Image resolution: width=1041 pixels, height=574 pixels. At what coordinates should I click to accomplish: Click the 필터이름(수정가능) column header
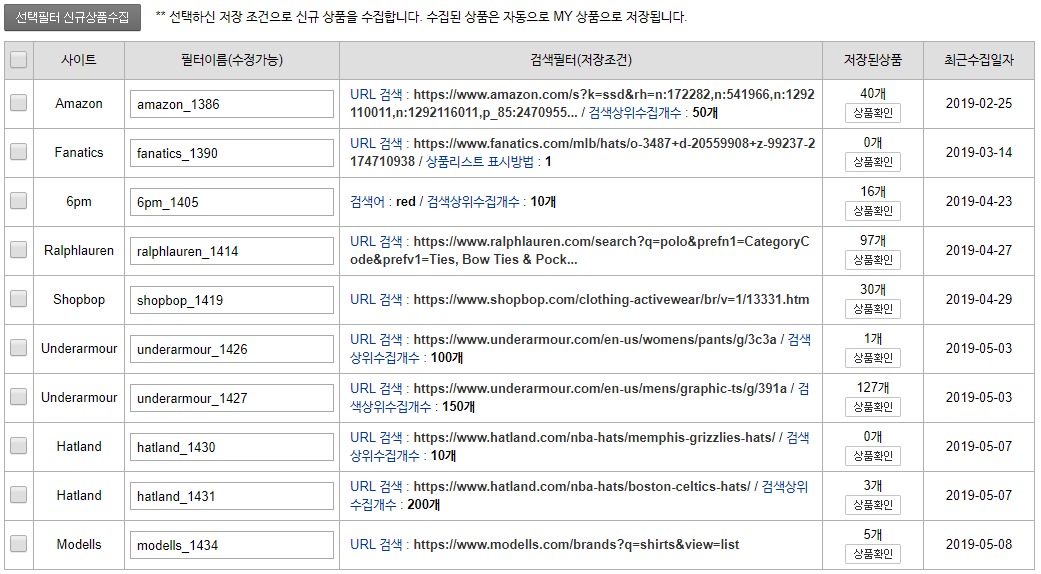coord(232,60)
